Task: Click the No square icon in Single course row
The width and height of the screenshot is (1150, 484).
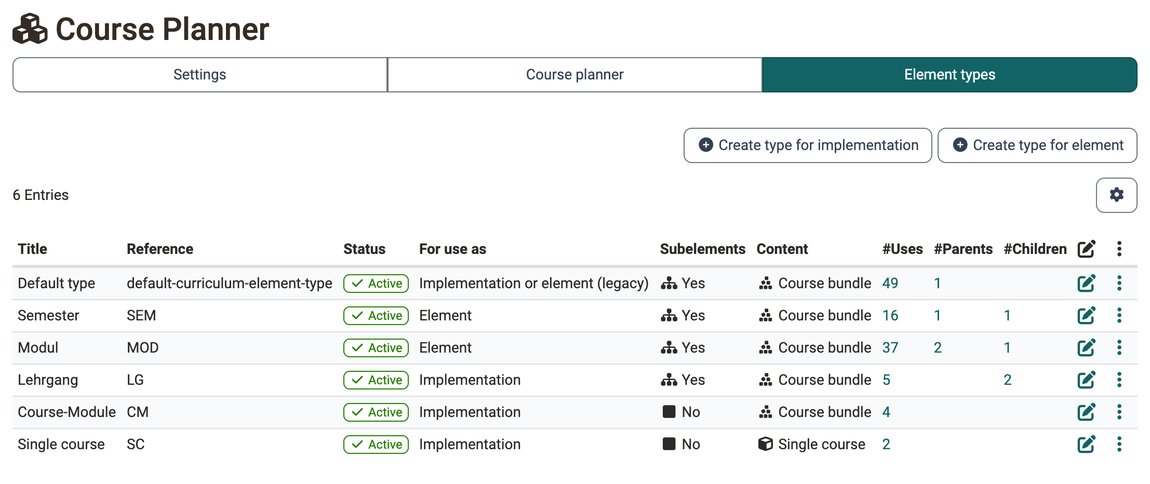Action: coord(669,444)
